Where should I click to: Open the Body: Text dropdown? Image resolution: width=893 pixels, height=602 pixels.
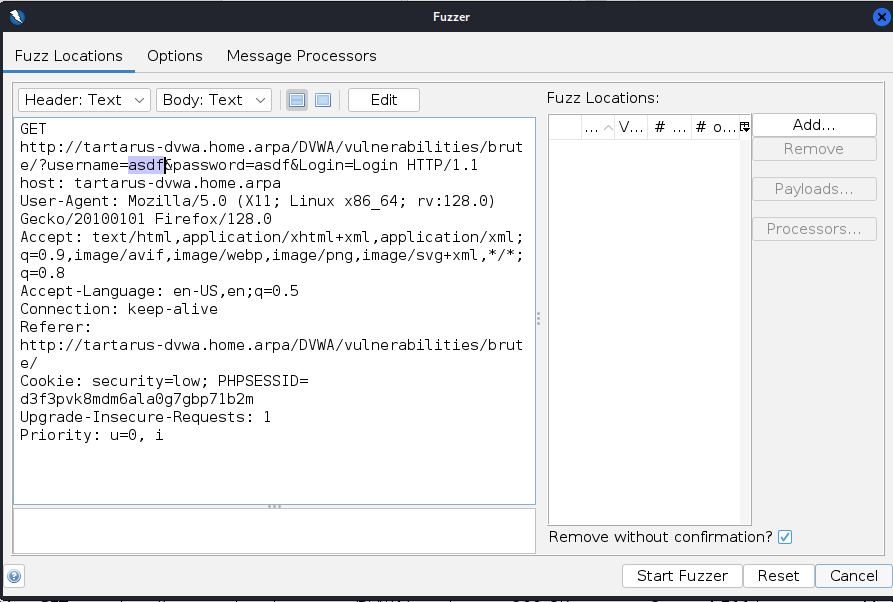pyautogui.click(x=214, y=100)
